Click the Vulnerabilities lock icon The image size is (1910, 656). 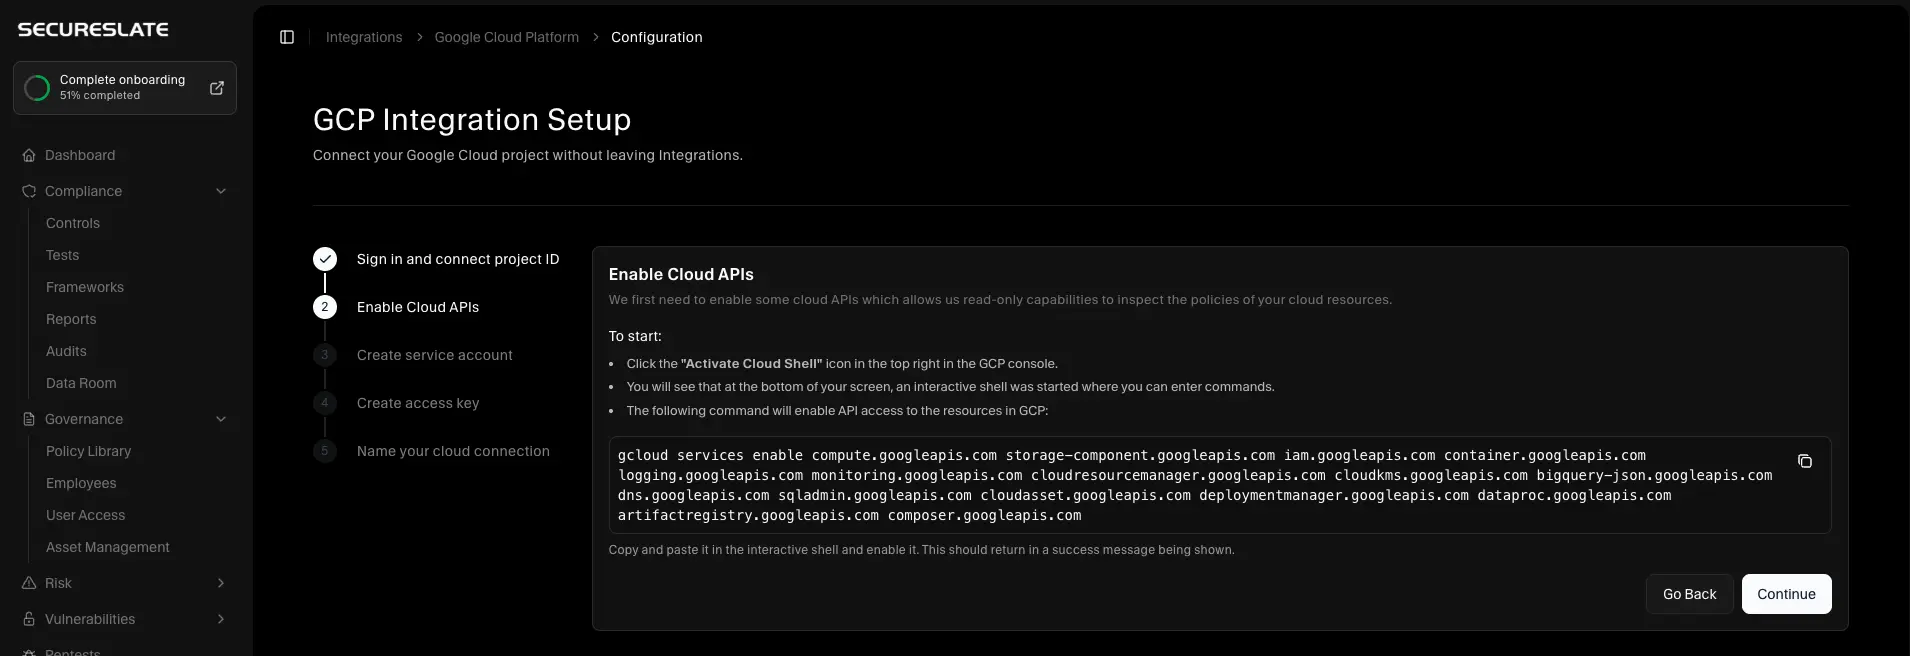pyautogui.click(x=29, y=619)
